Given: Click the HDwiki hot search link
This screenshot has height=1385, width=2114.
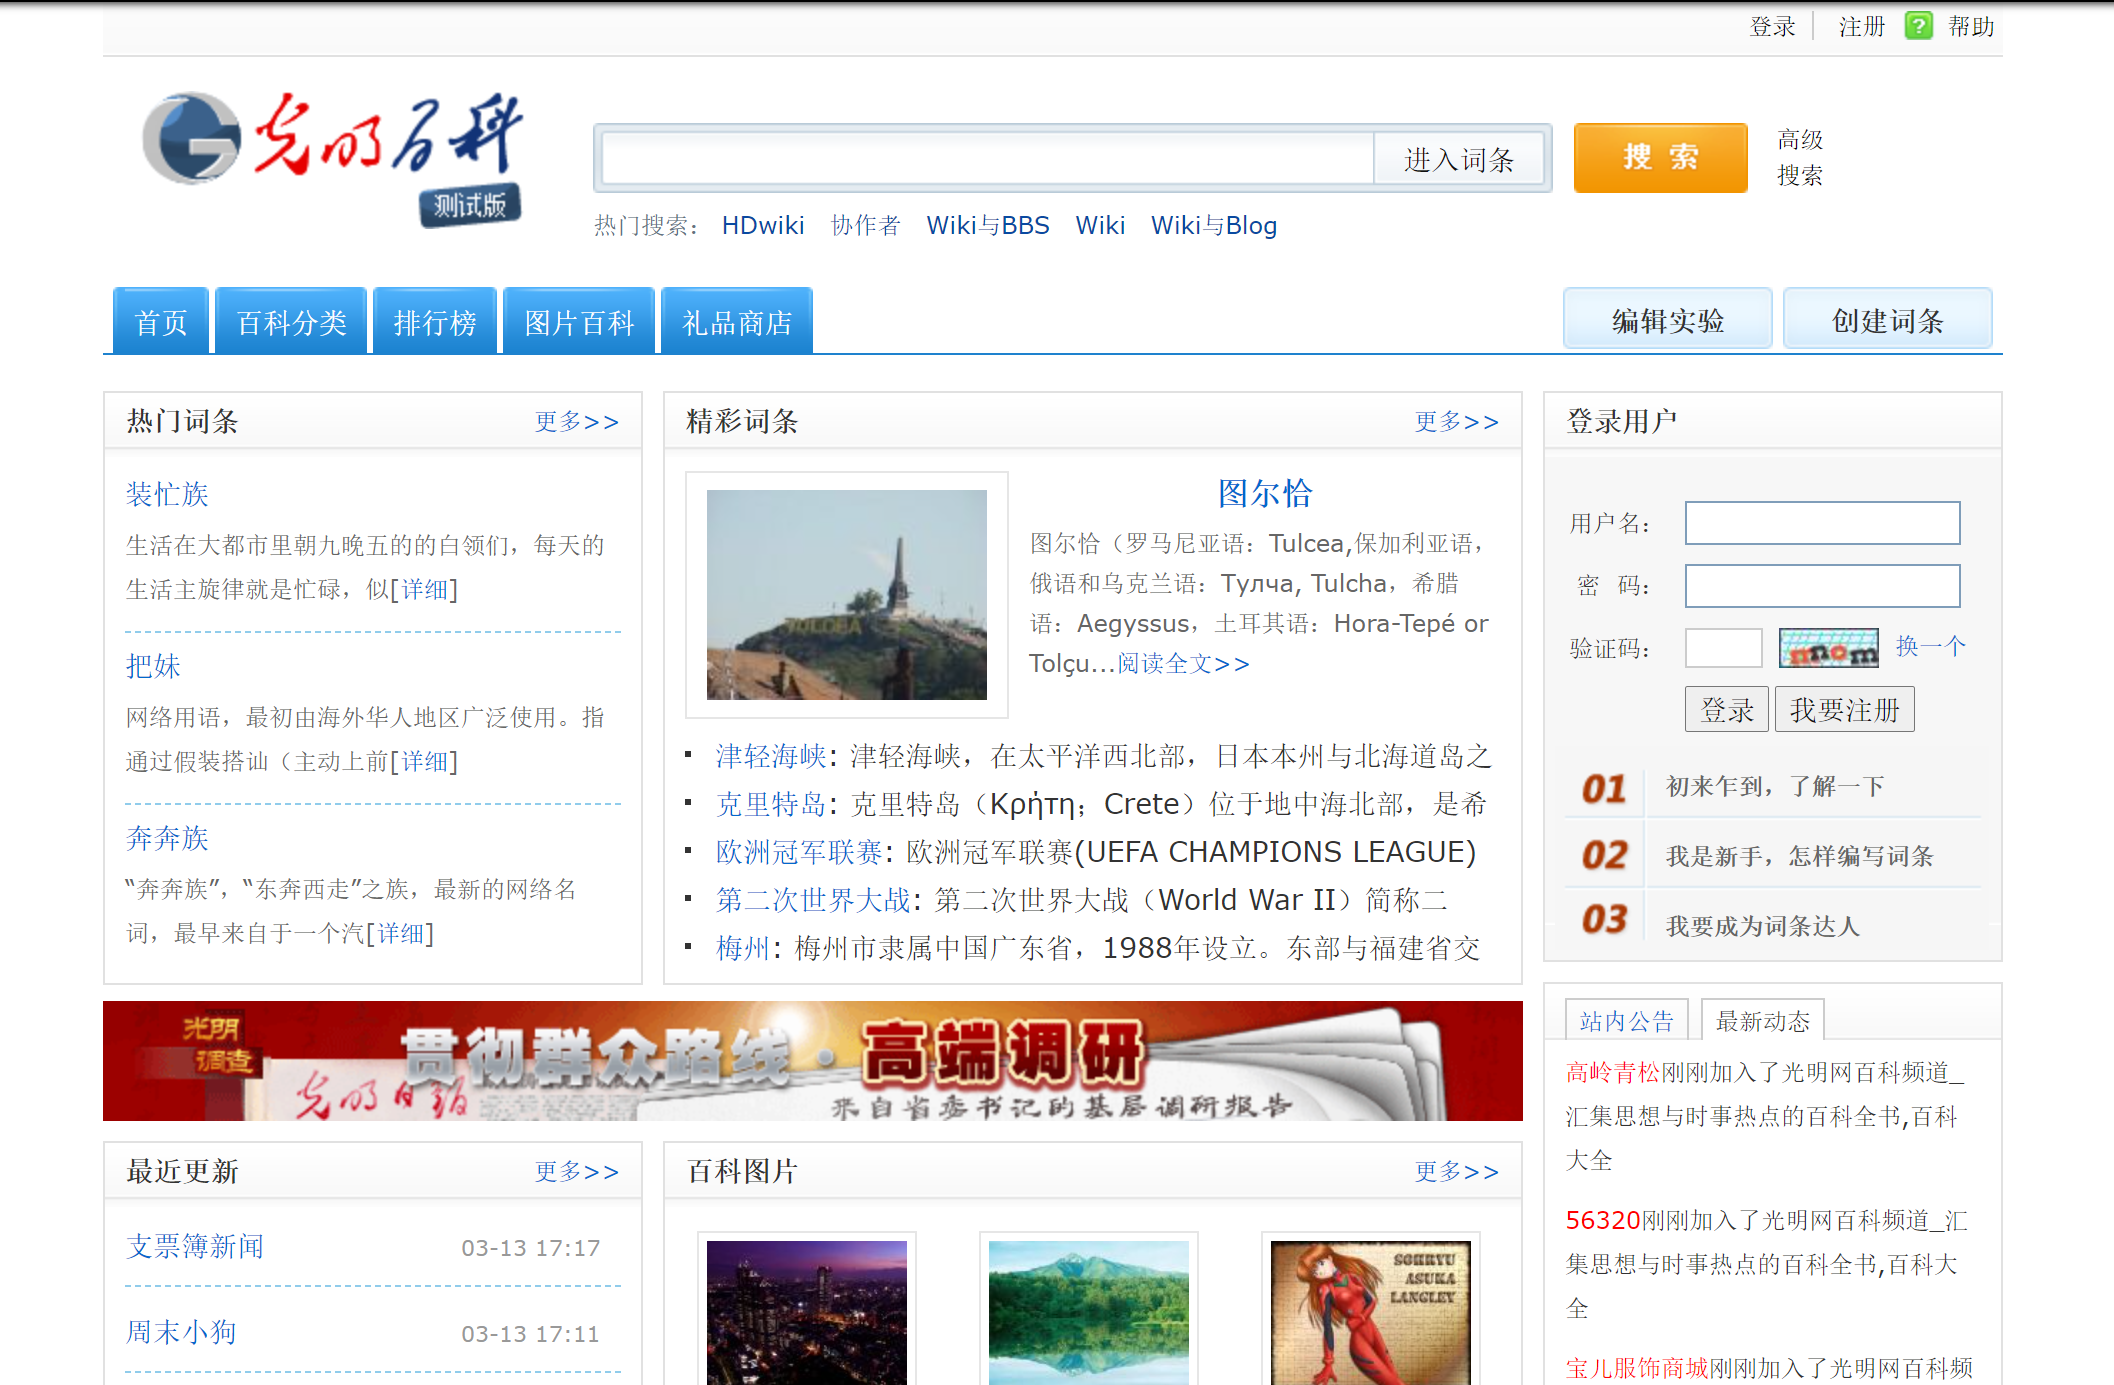Looking at the screenshot, I should pos(762,225).
